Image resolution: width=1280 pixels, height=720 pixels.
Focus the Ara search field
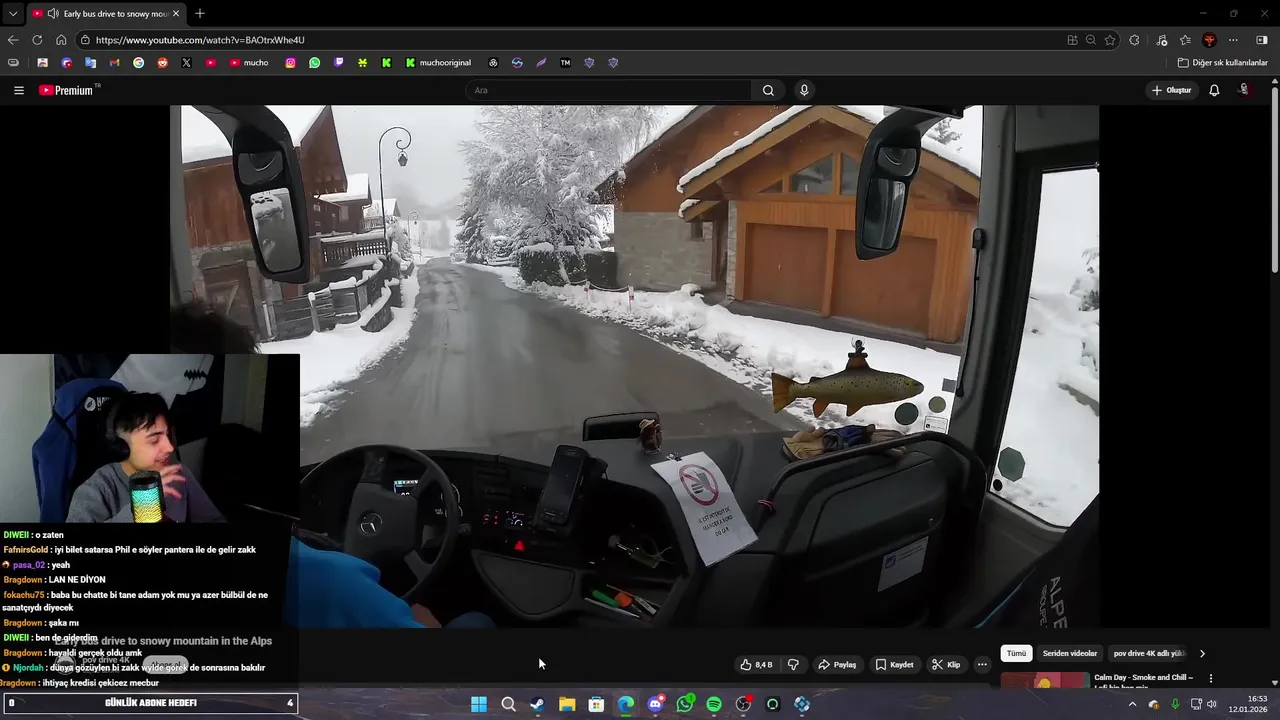[608, 90]
